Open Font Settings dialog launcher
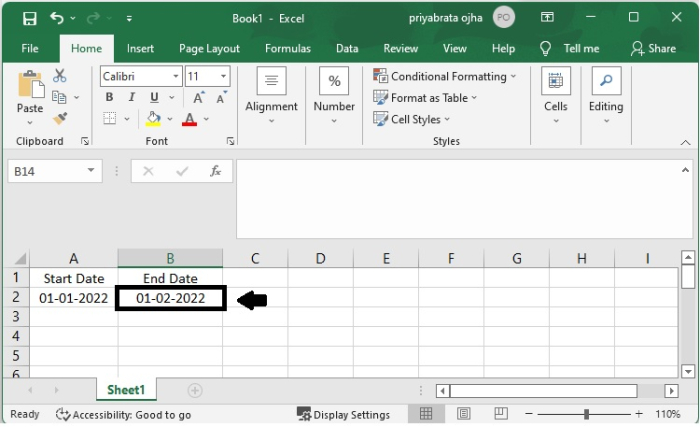 230,141
